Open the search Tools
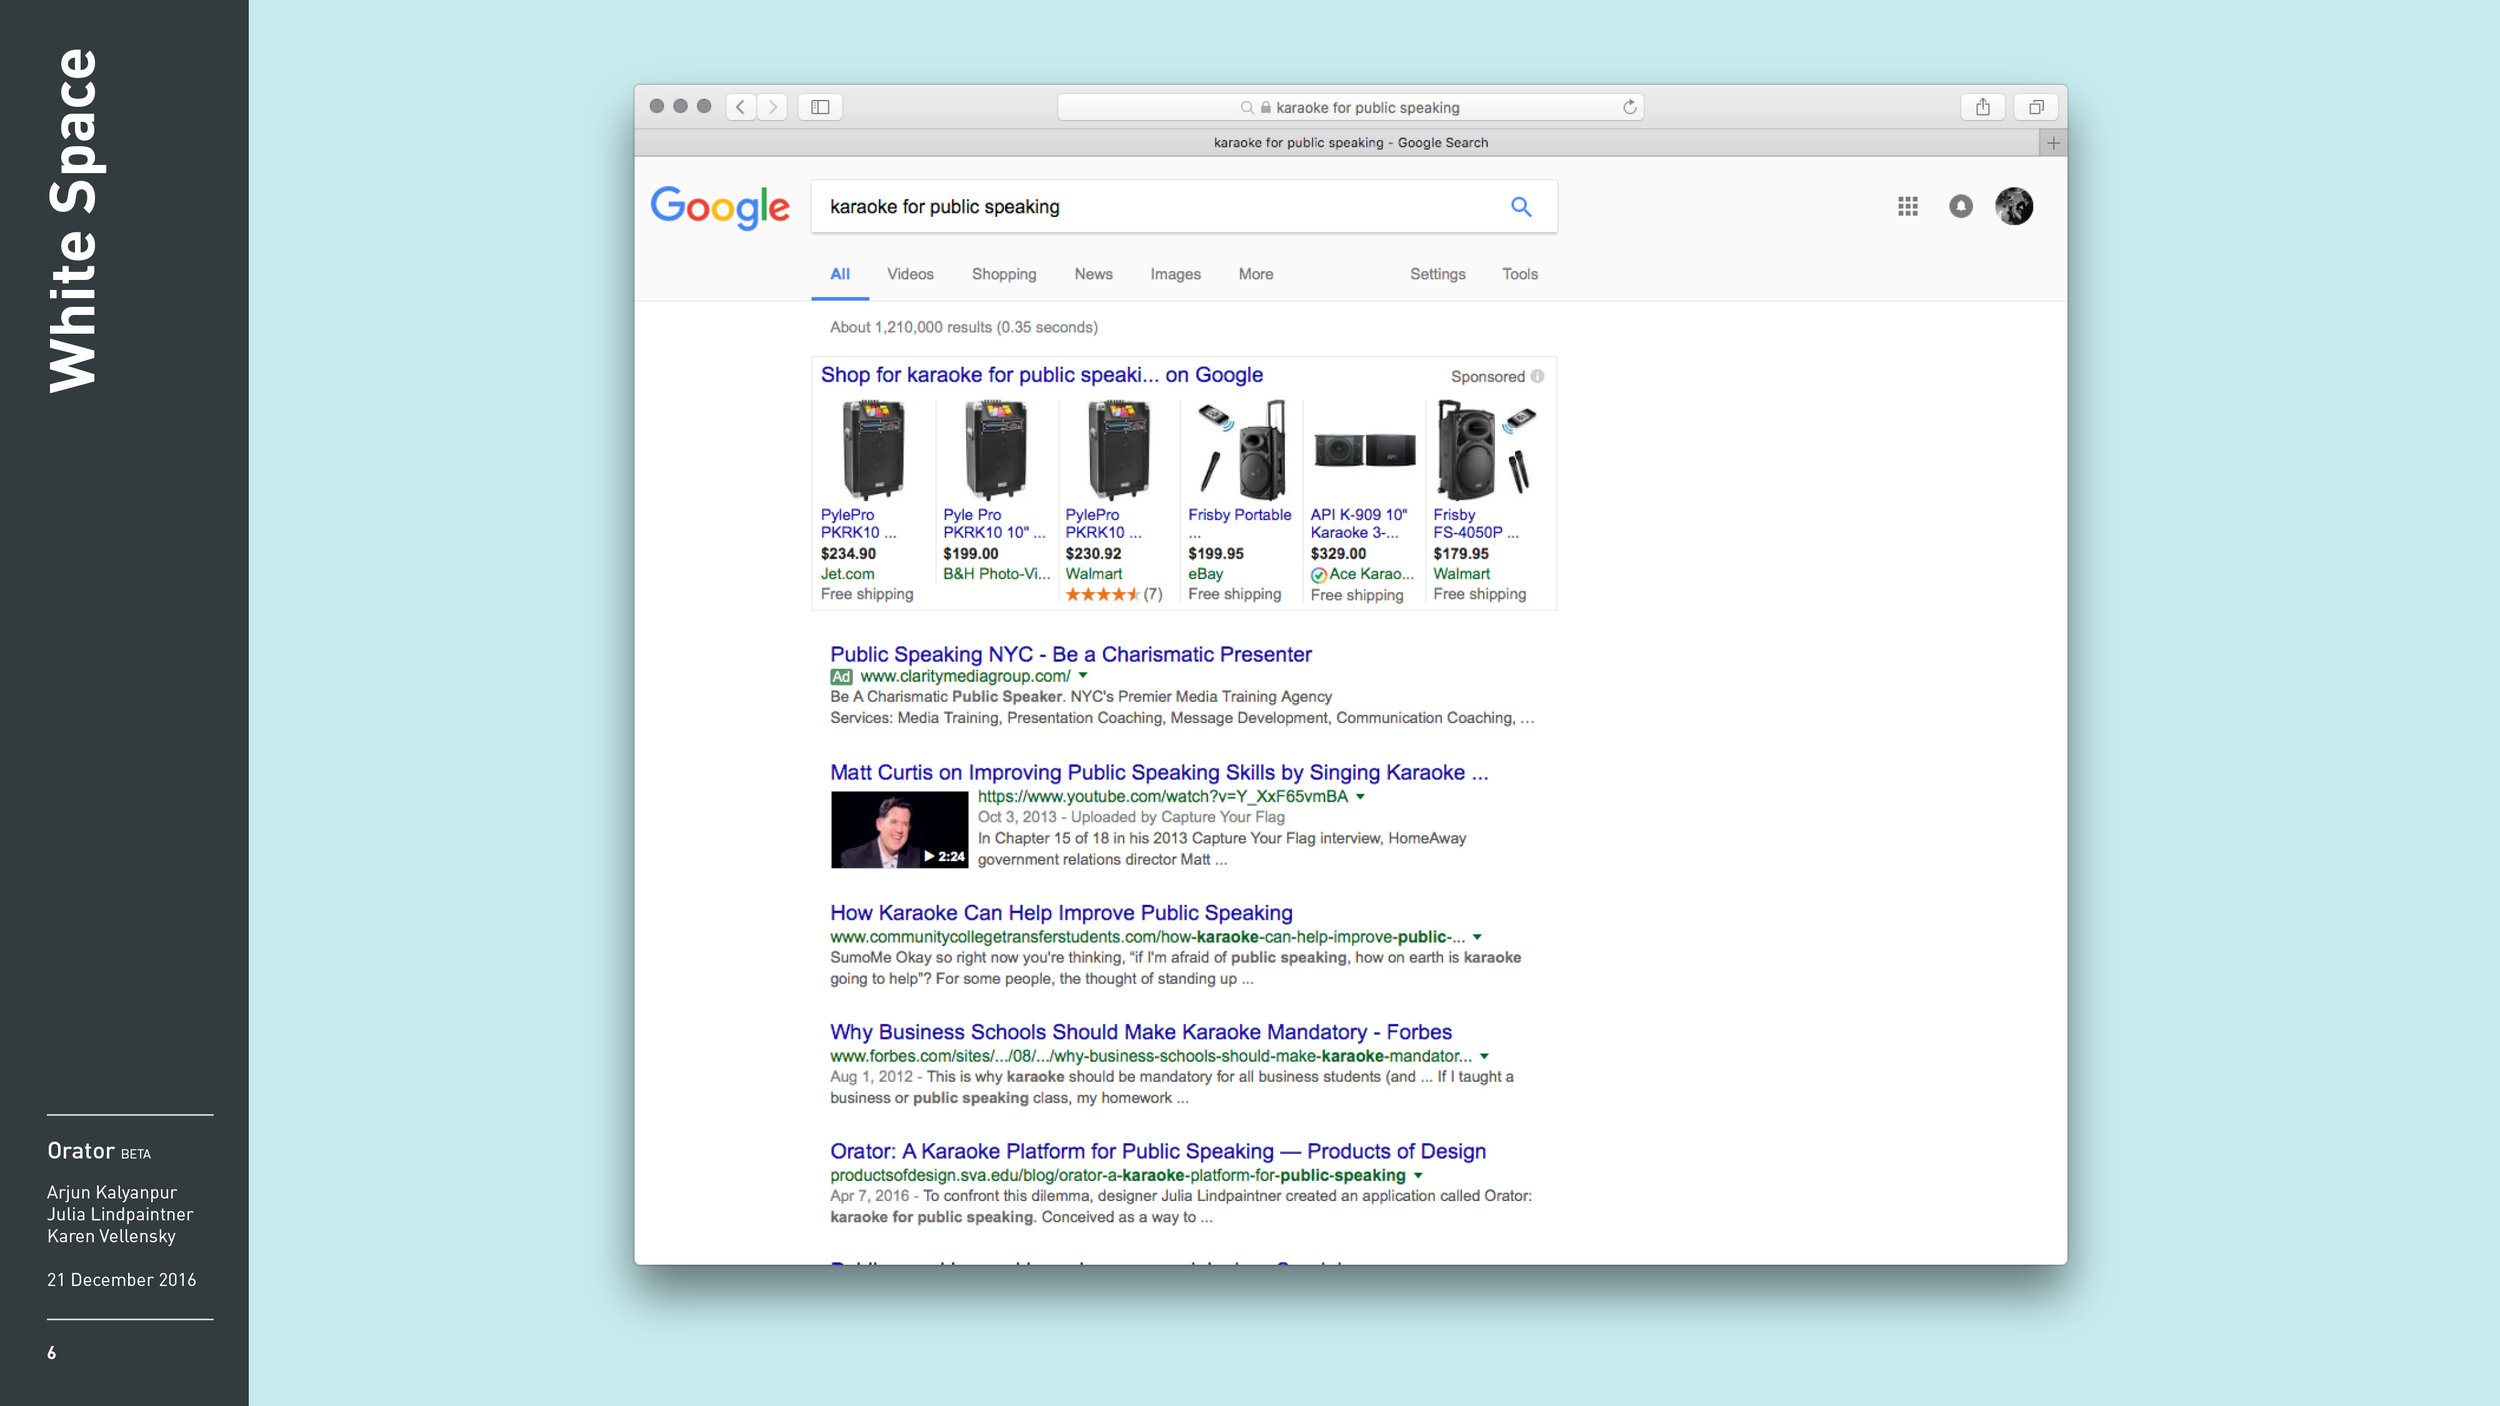 coord(1520,274)
